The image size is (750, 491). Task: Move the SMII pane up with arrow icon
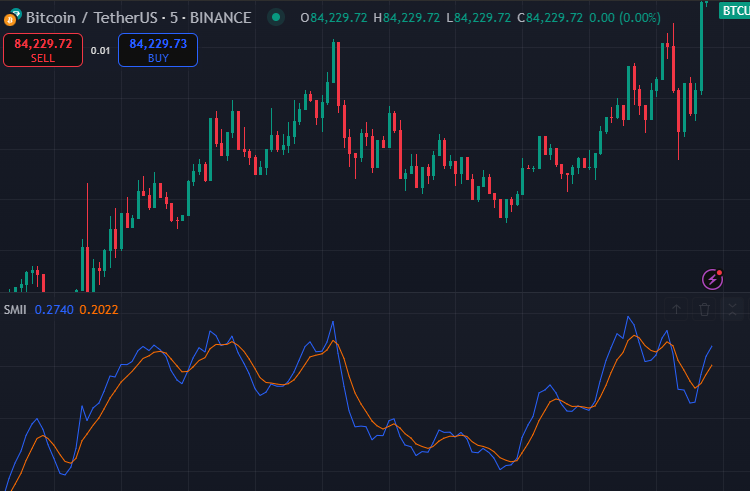point(676,309)
